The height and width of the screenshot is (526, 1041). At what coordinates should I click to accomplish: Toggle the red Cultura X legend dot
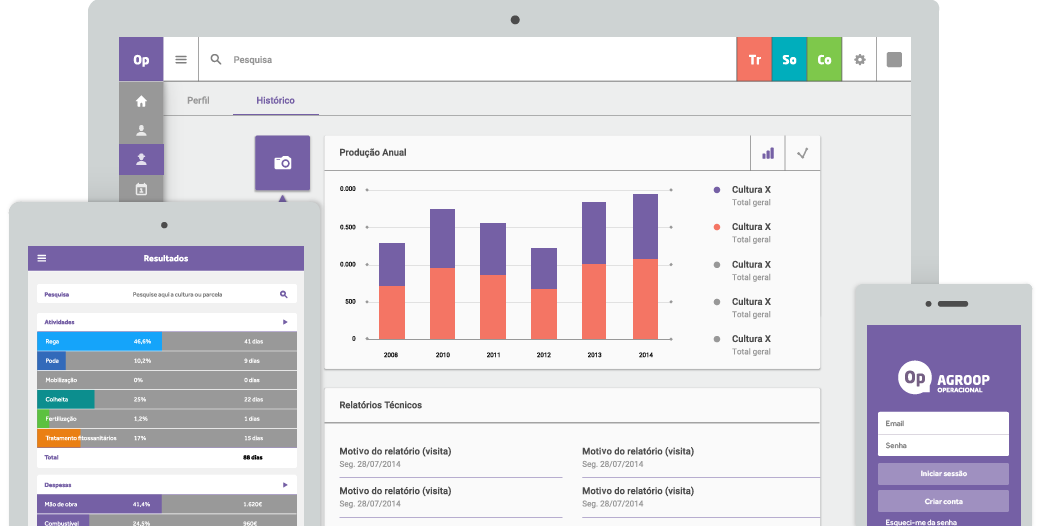pyautogui.click(x=716, y=226)
